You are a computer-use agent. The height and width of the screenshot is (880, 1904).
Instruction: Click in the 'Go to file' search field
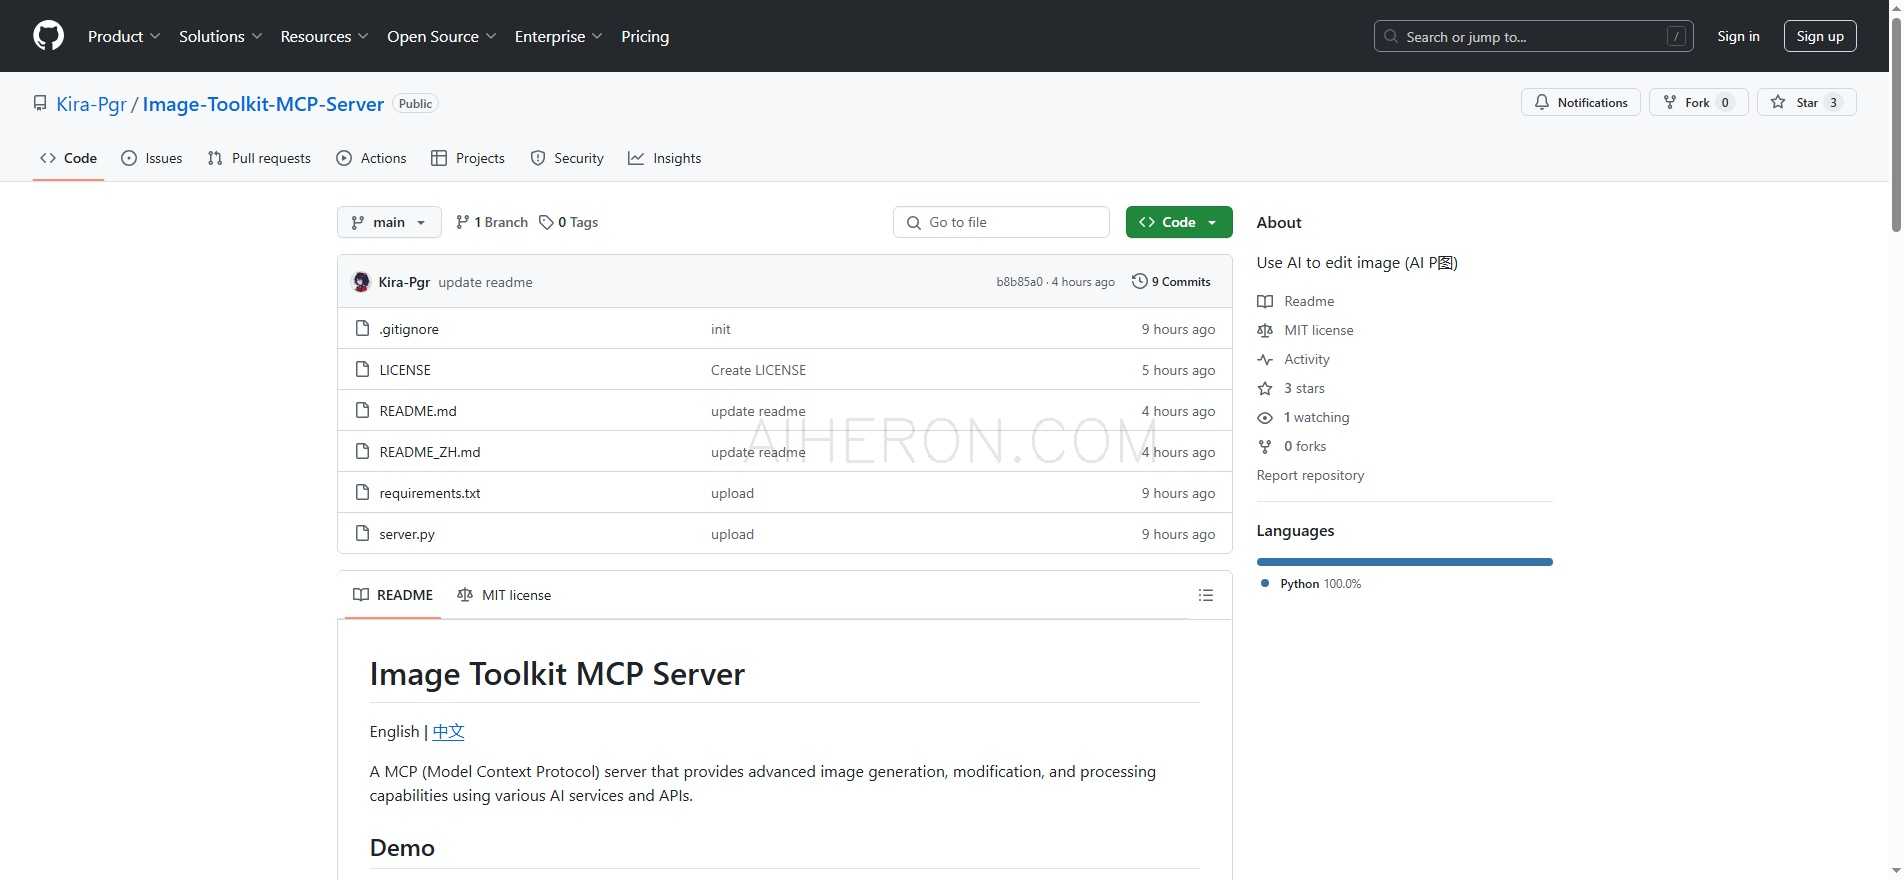point(1001,222)
